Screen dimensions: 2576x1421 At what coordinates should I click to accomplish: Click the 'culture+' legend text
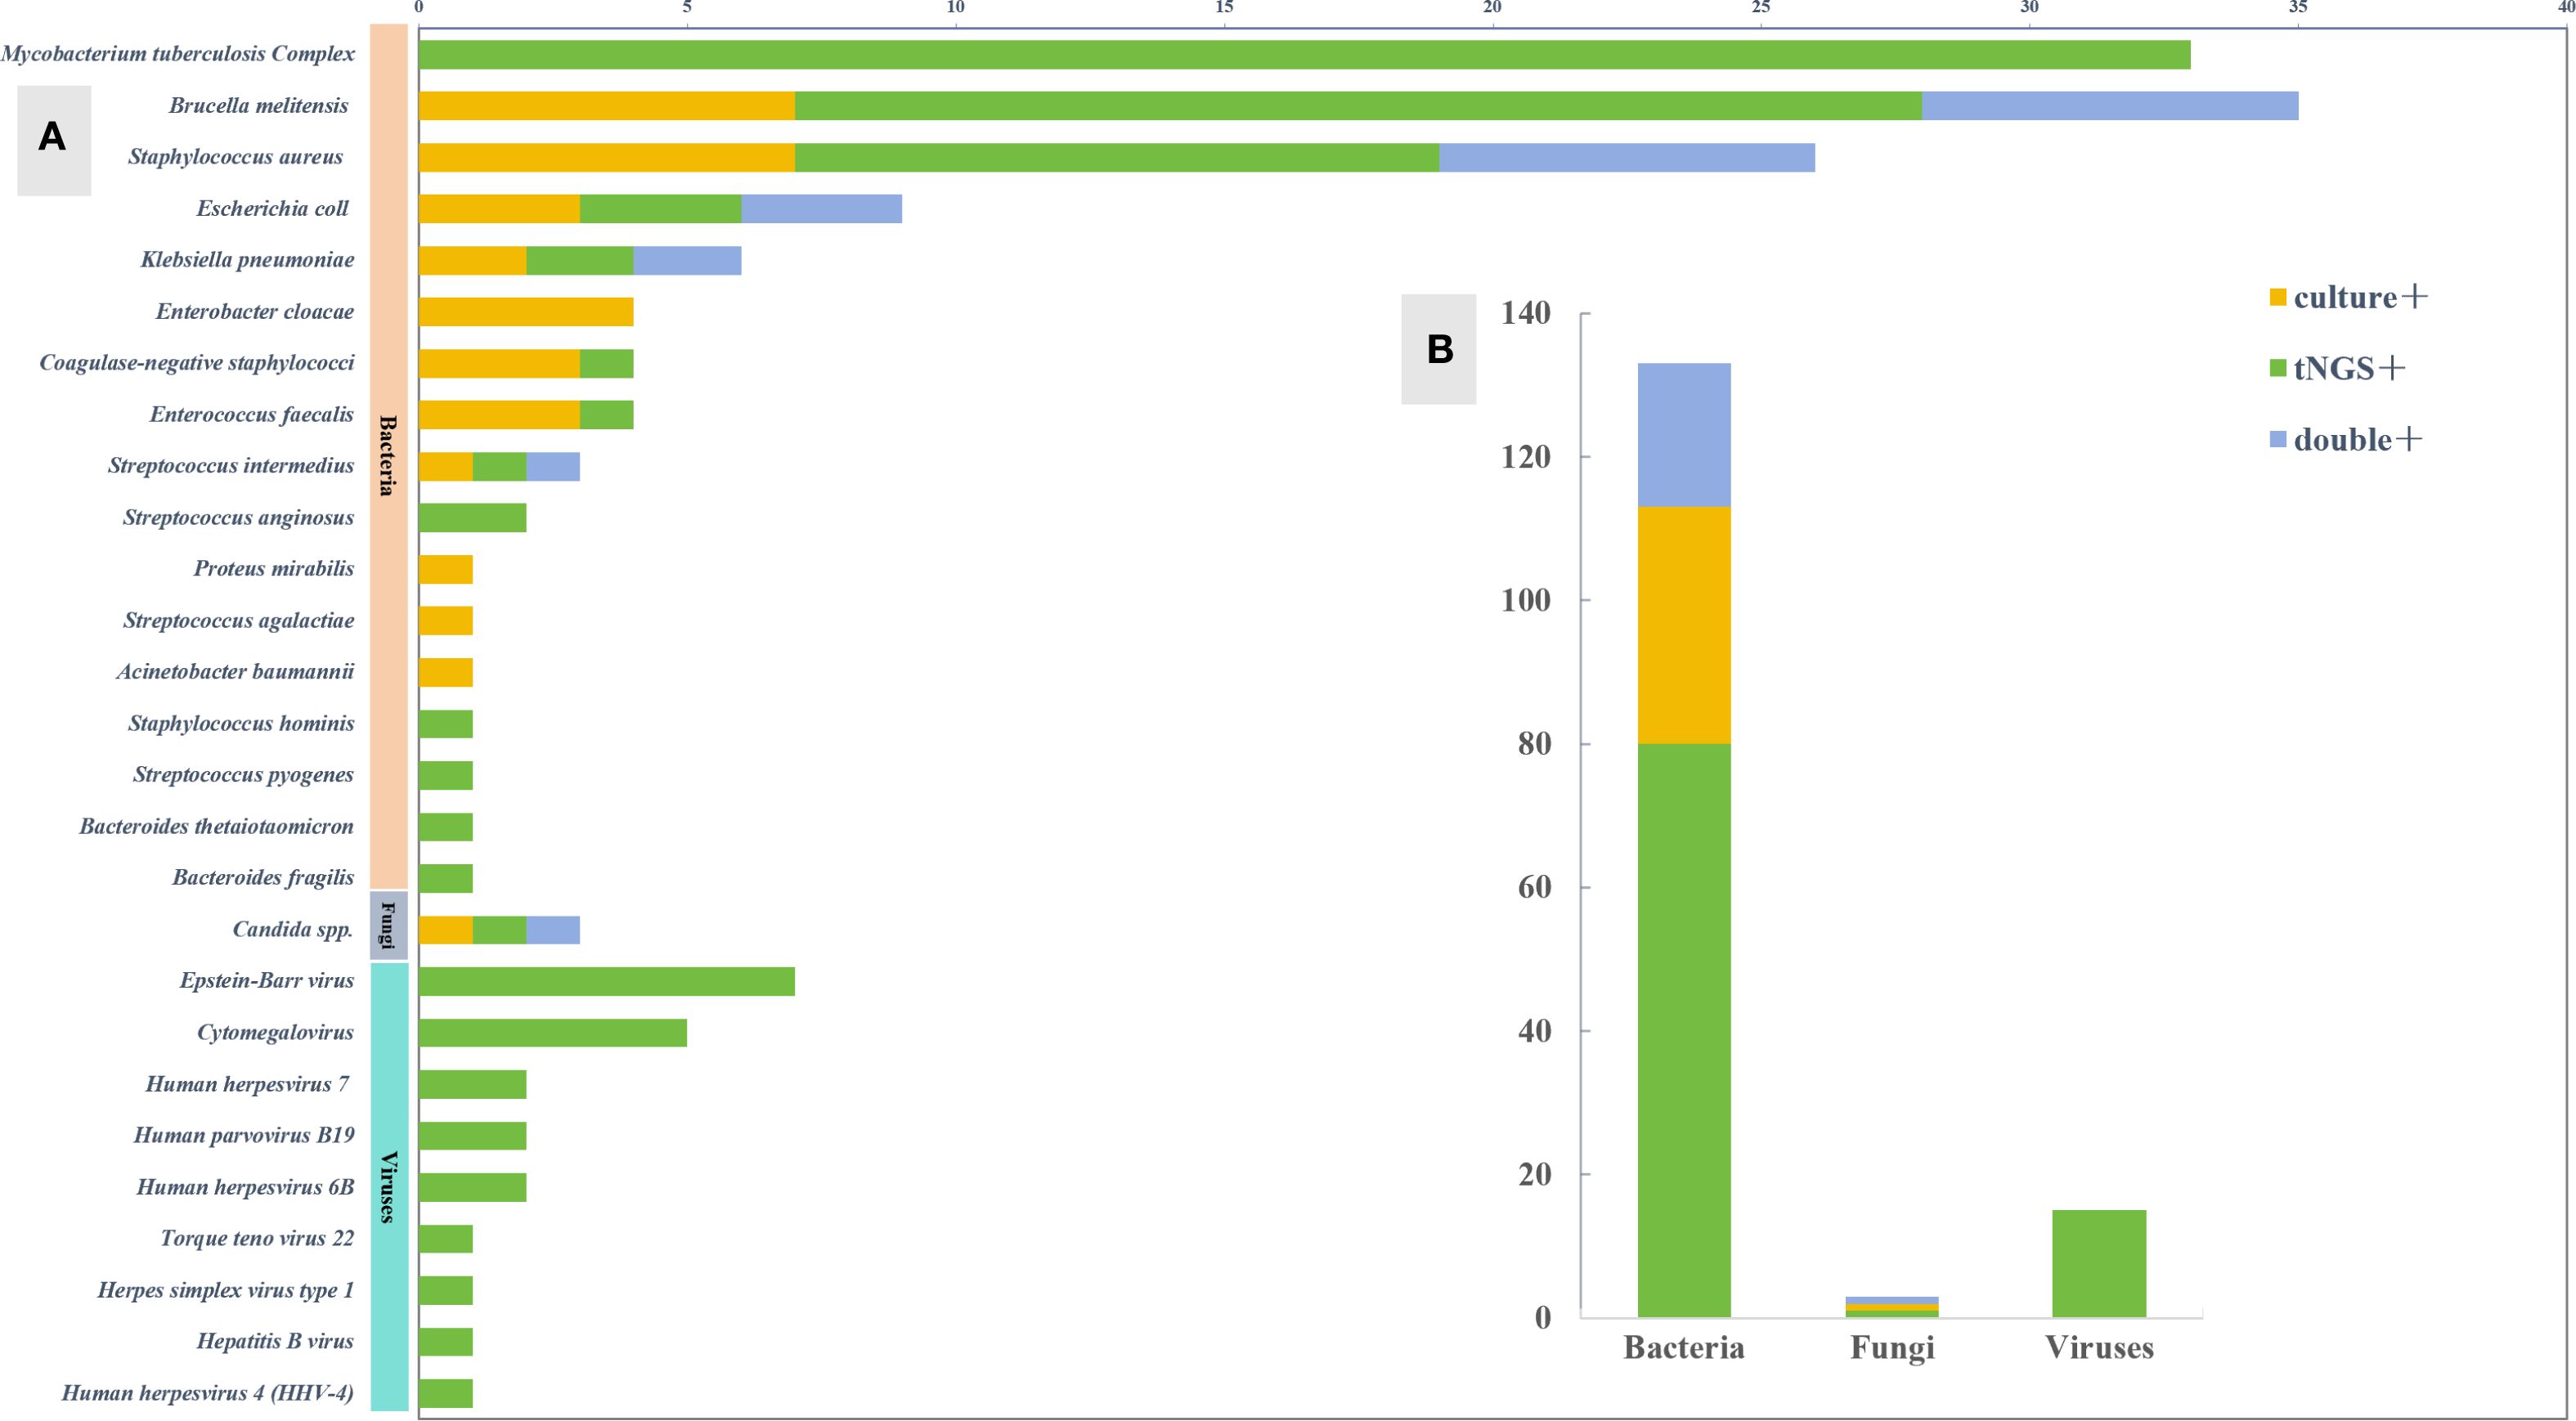(x=2360, y=297)
